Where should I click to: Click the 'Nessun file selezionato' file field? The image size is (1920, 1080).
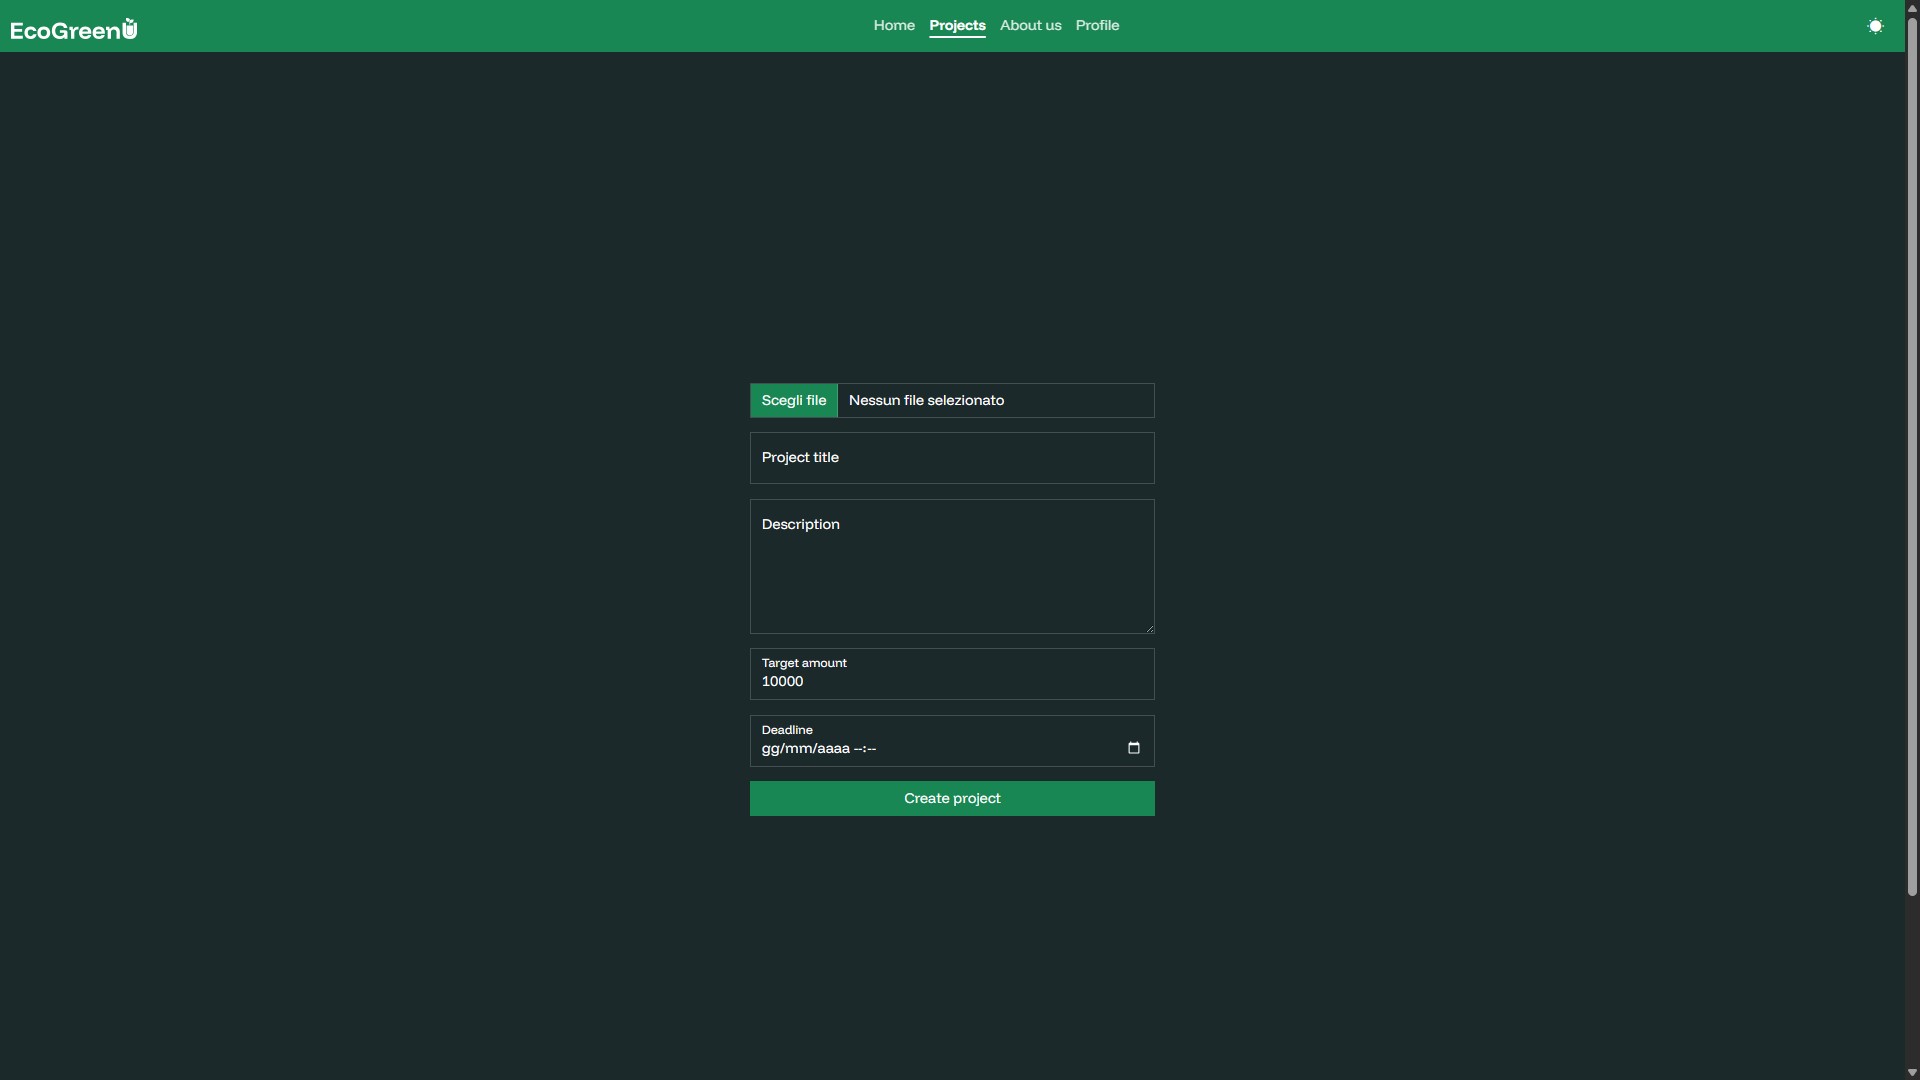(995, 400)
